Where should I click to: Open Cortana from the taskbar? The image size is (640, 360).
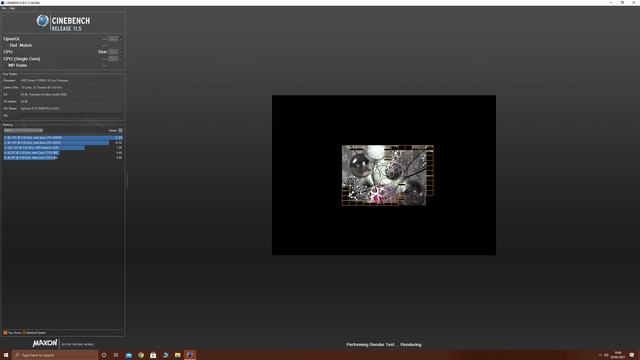coord(104,355)
